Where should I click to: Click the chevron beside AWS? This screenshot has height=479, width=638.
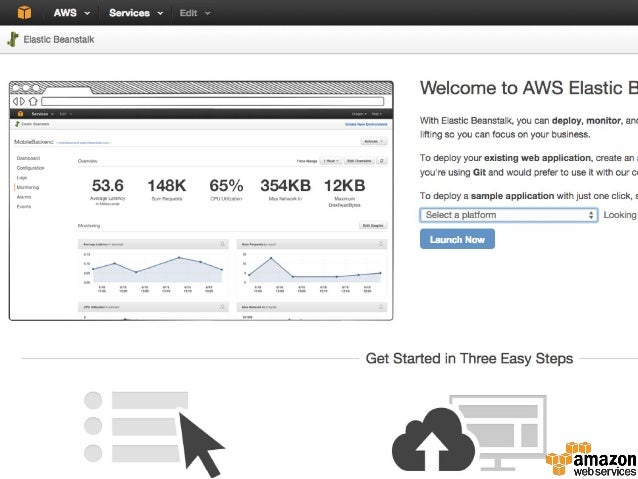[x=87, y=13]
